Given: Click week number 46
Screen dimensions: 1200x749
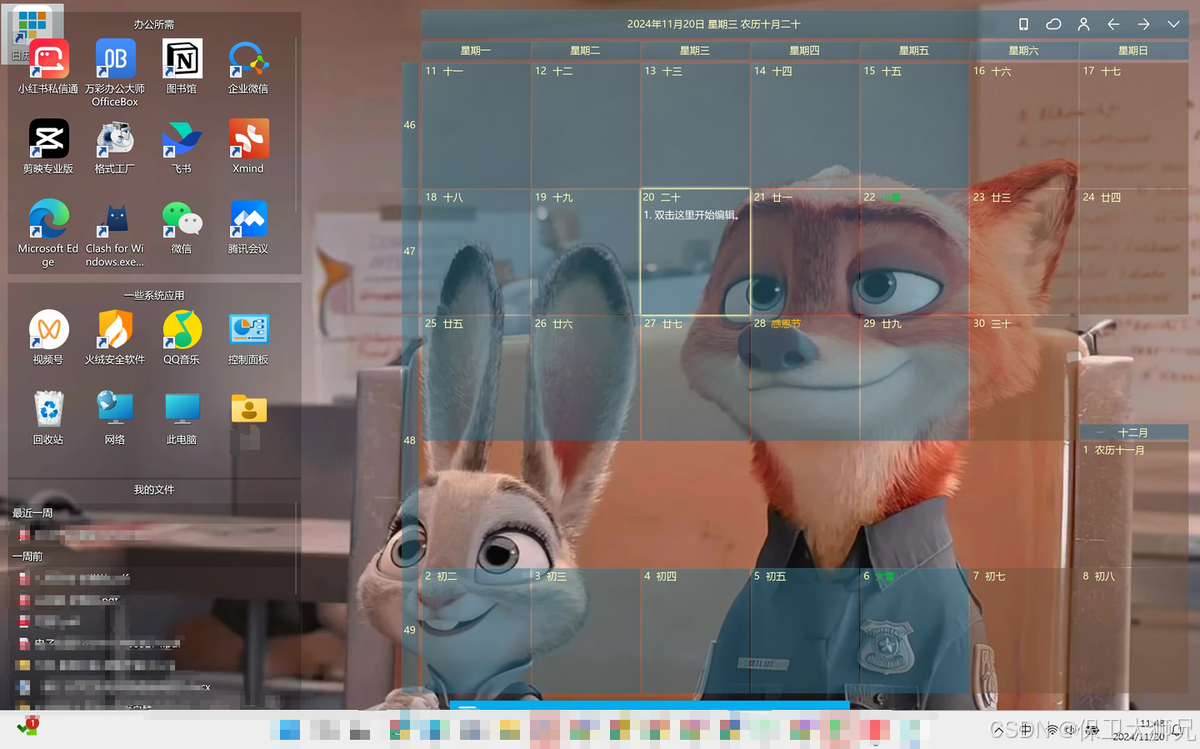Looking at the screenshot, I should click(x=410, y=126).
